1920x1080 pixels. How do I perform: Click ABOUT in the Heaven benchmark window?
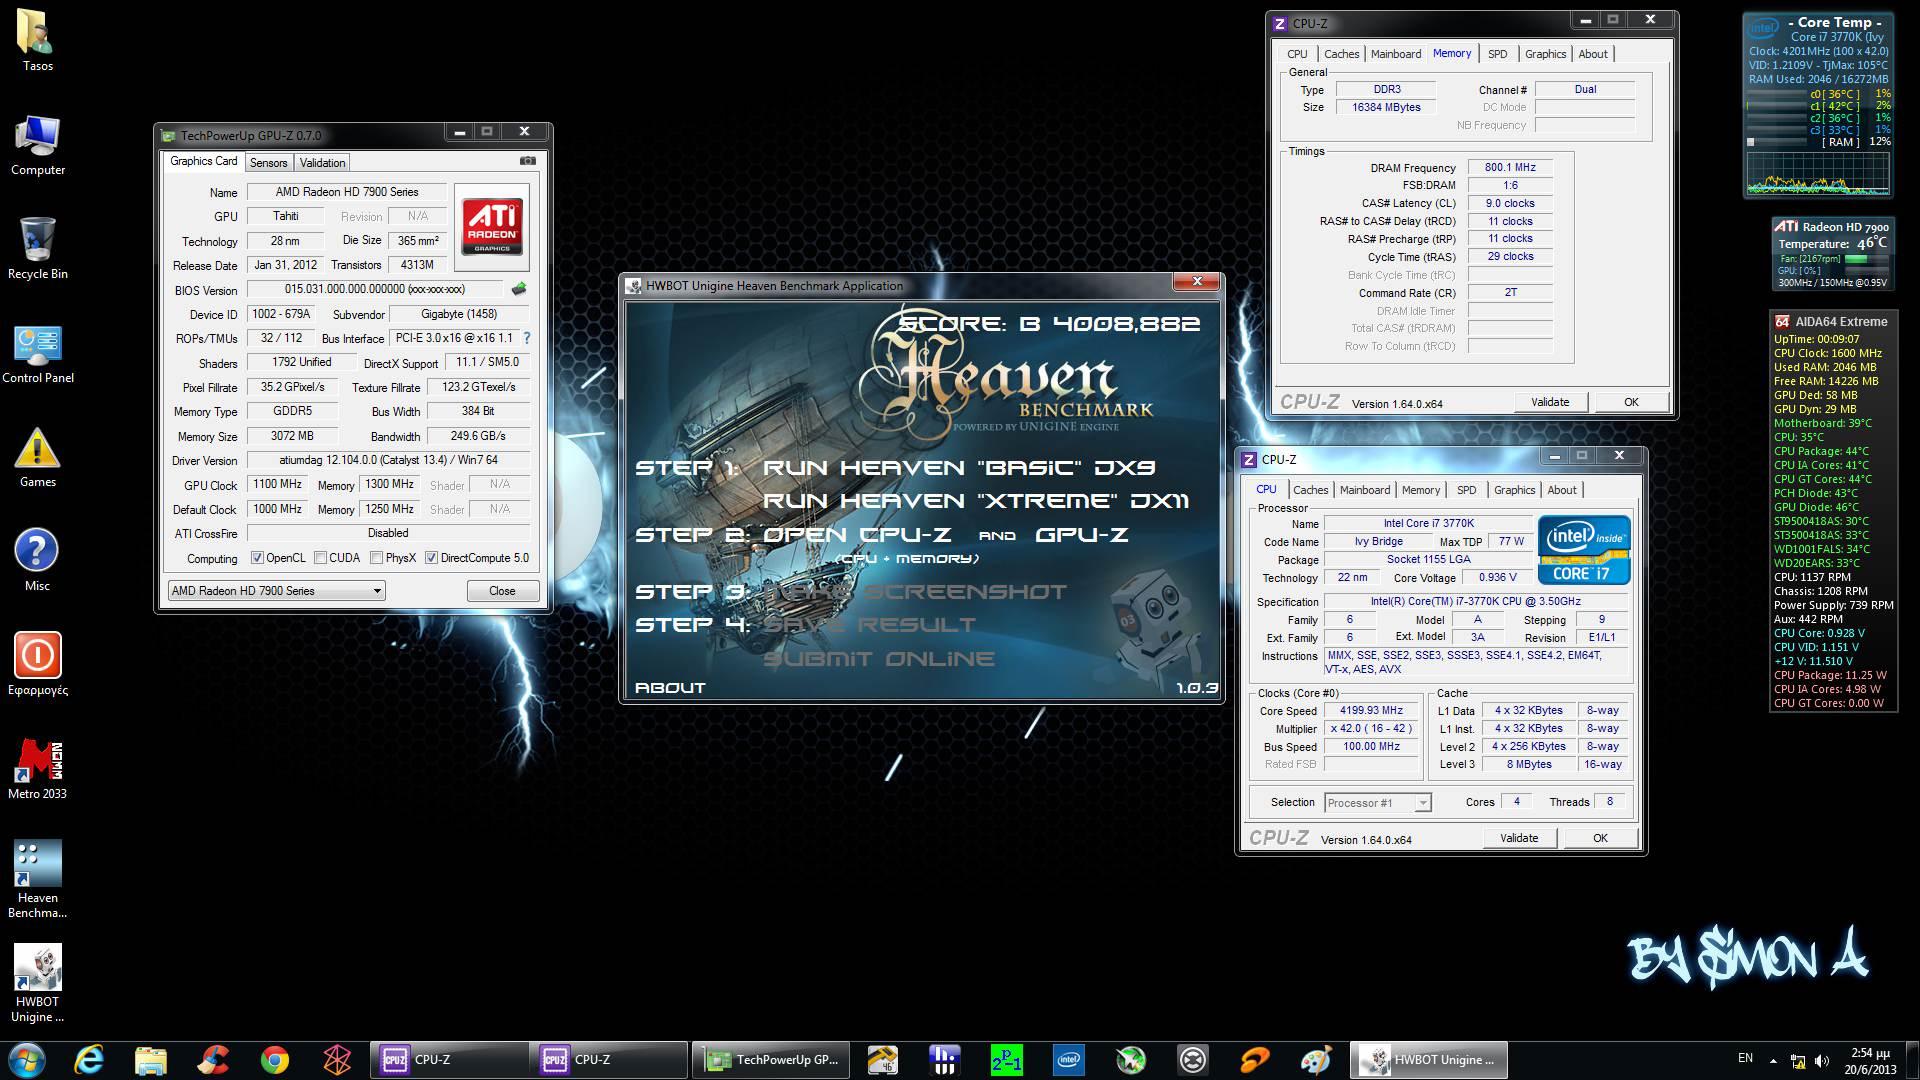coord(670,688)
